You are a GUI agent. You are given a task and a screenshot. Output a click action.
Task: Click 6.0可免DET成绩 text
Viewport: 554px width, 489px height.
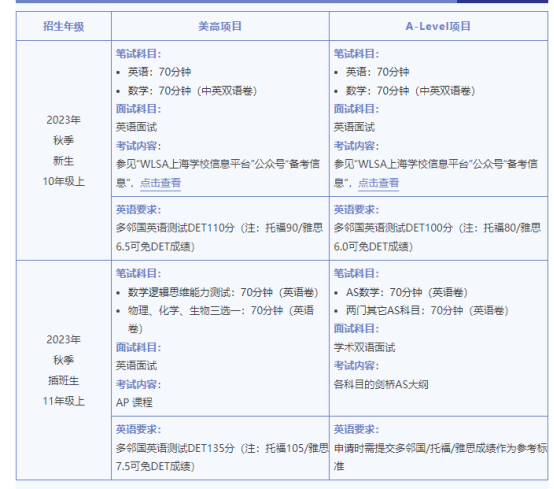(373, 246)
